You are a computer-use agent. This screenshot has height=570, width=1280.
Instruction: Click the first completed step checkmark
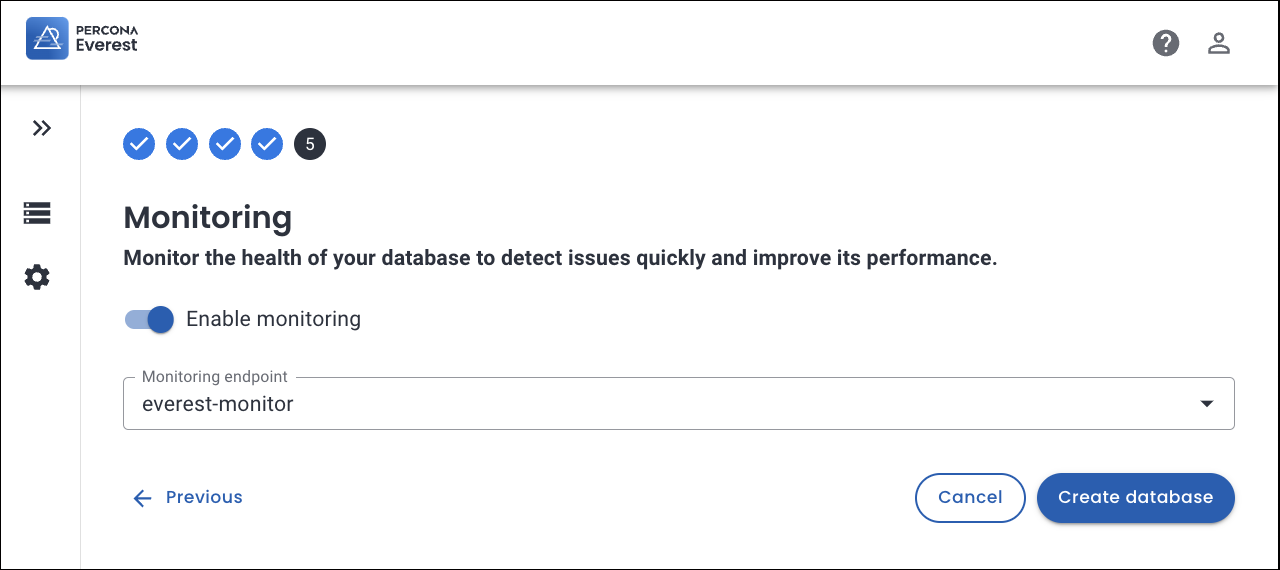click(x=139, y=144)
